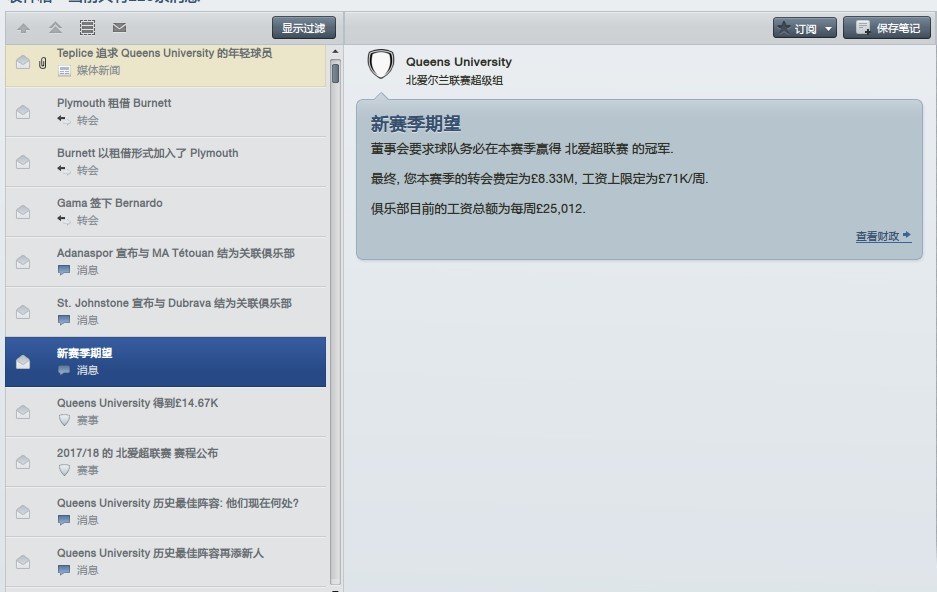
Task: Click scrollbar up arrow of message list
Action: (x=335, y=52)
